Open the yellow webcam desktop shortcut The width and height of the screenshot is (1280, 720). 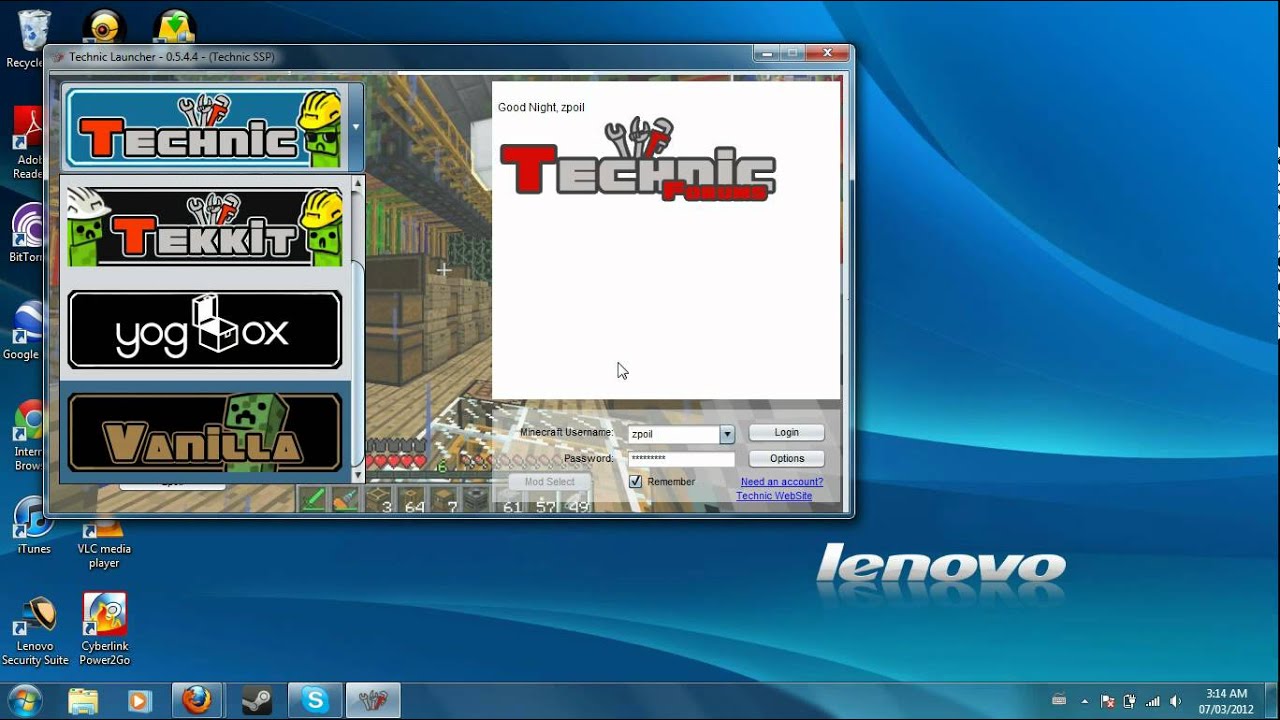[103, 26]
